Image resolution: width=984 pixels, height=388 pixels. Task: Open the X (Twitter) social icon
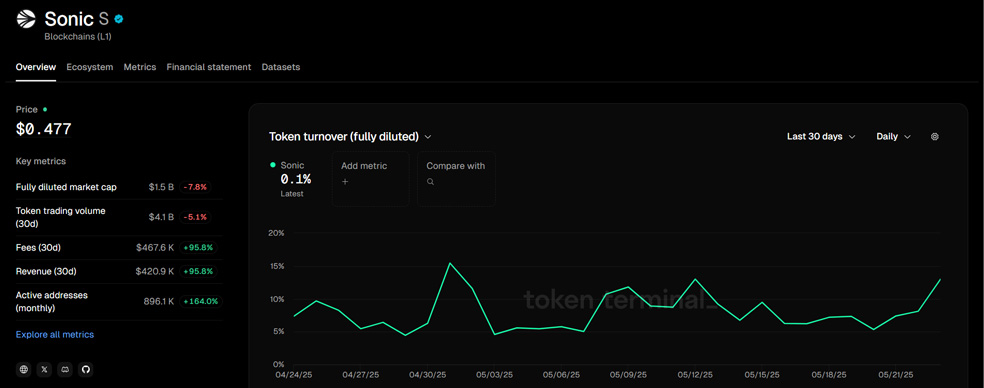44,369
